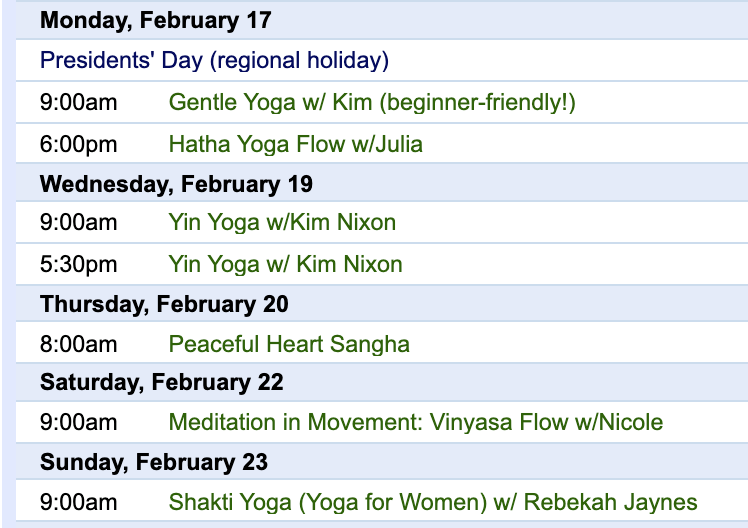
Task: Click the 6:00pm time for Hatha Yoga
Action: click(x=79, y=145)
